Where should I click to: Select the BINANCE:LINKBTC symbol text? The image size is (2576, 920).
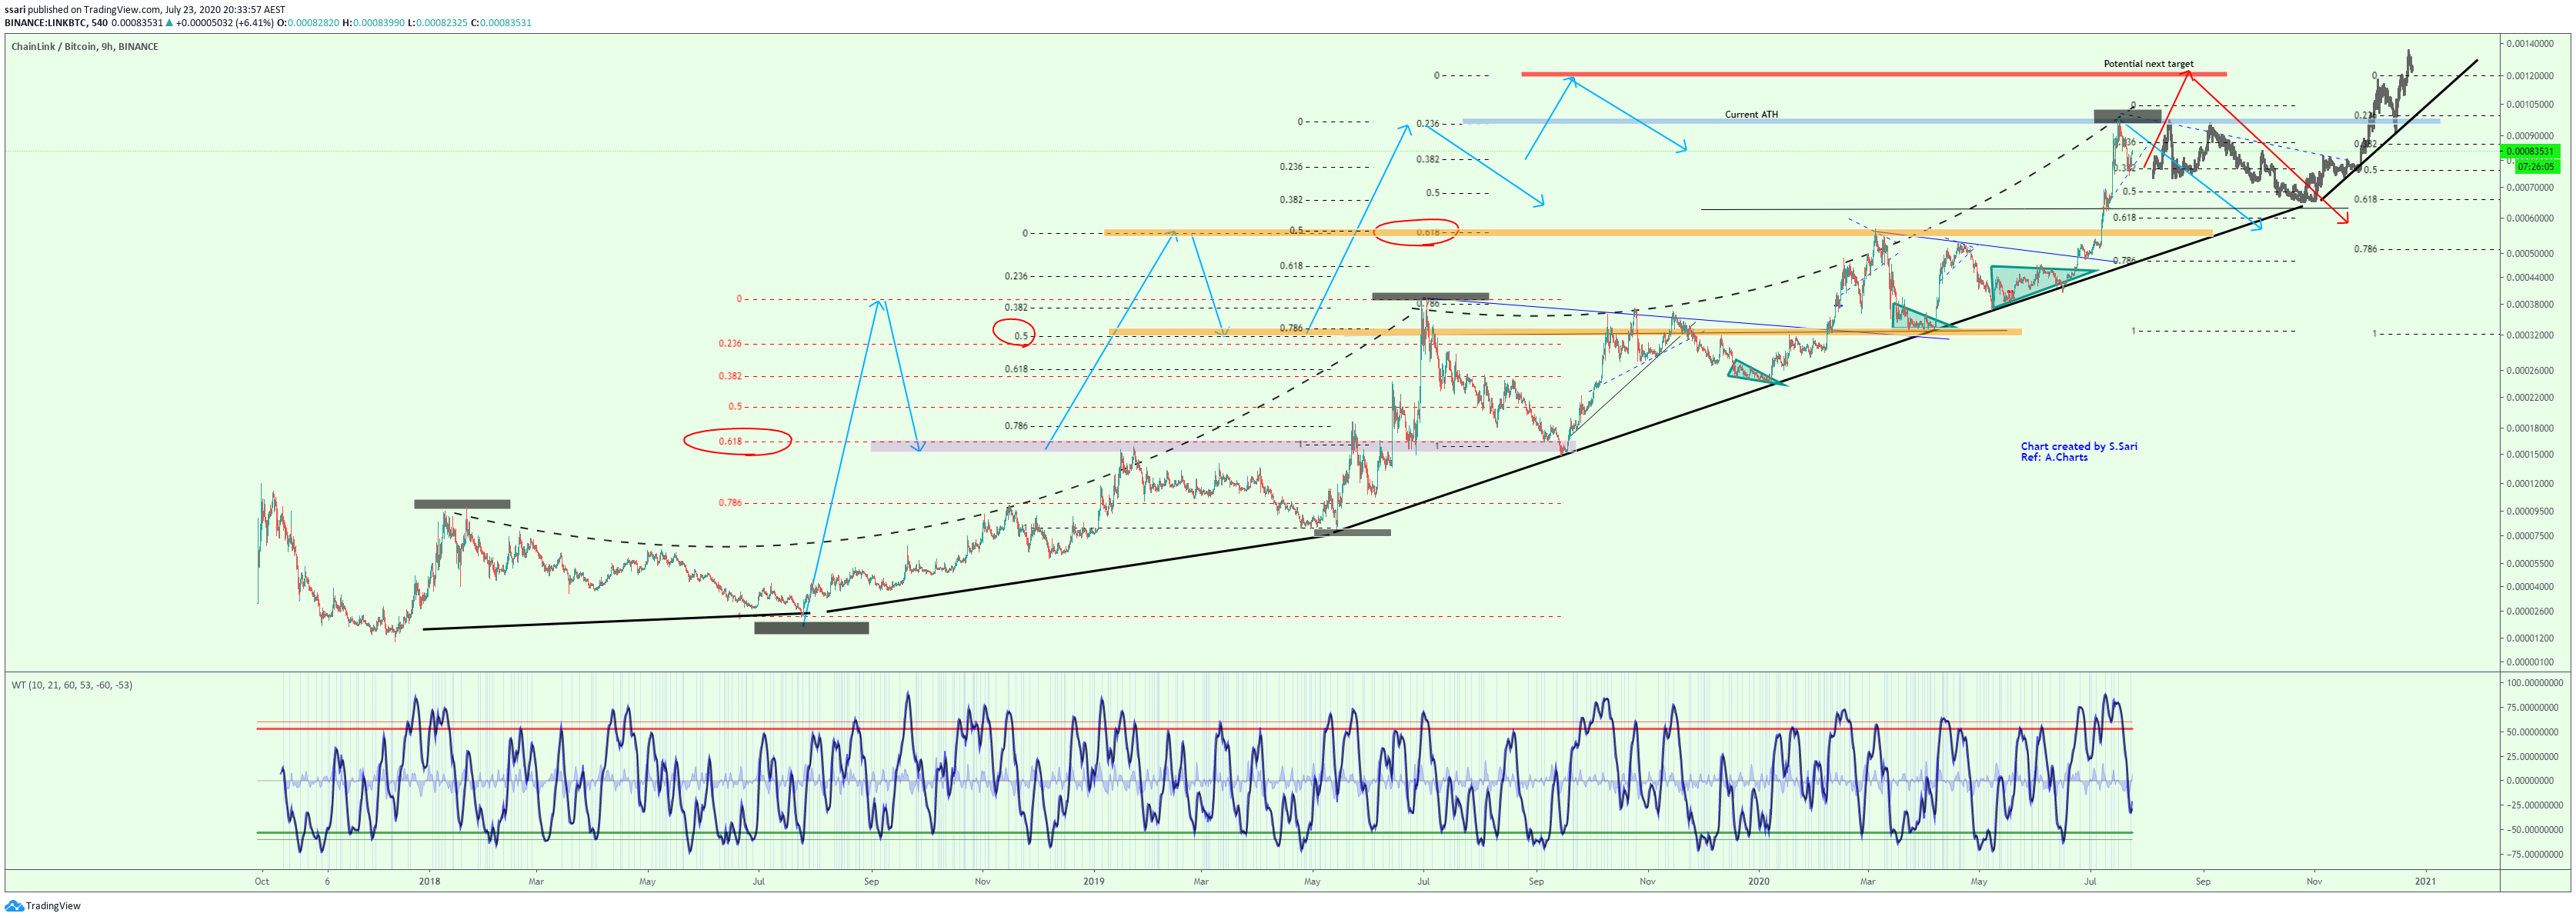click(45, 23)
